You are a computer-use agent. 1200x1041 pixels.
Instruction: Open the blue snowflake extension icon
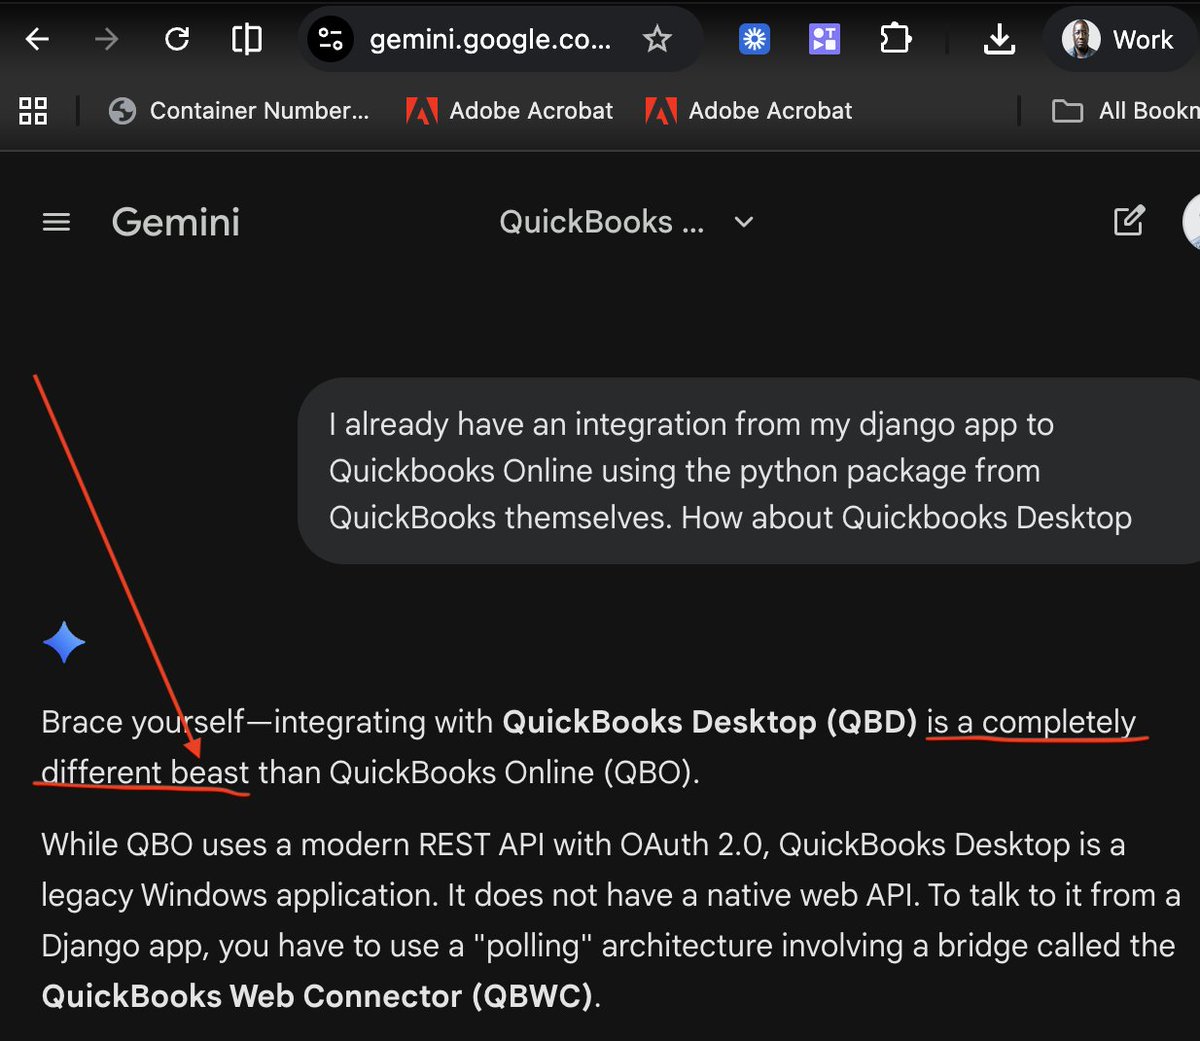pos(754,39)
